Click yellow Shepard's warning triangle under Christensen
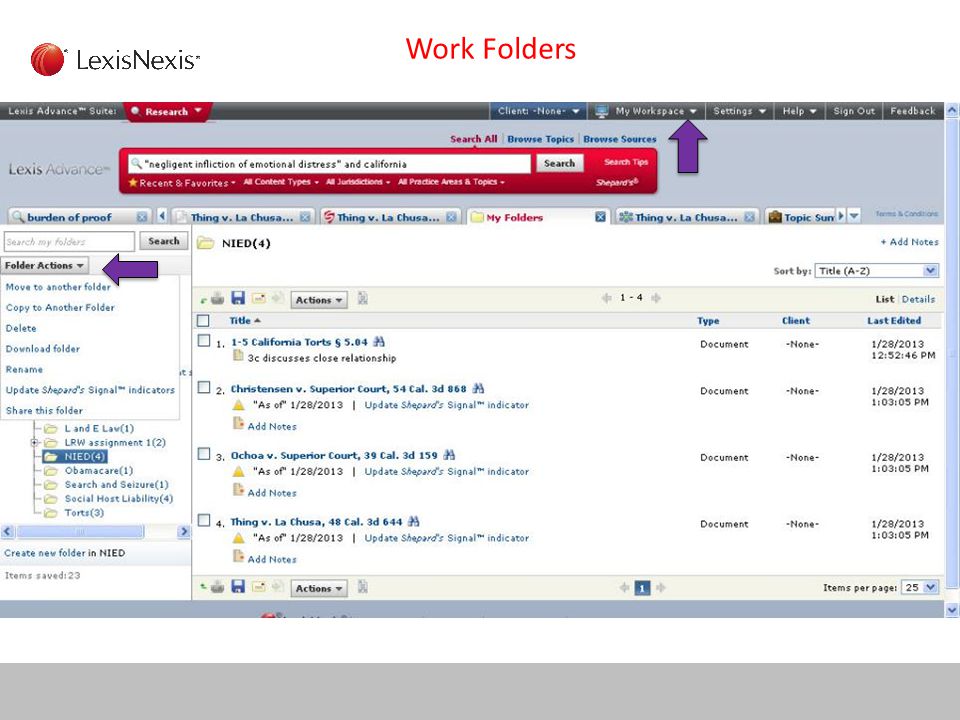 [239, 405]
